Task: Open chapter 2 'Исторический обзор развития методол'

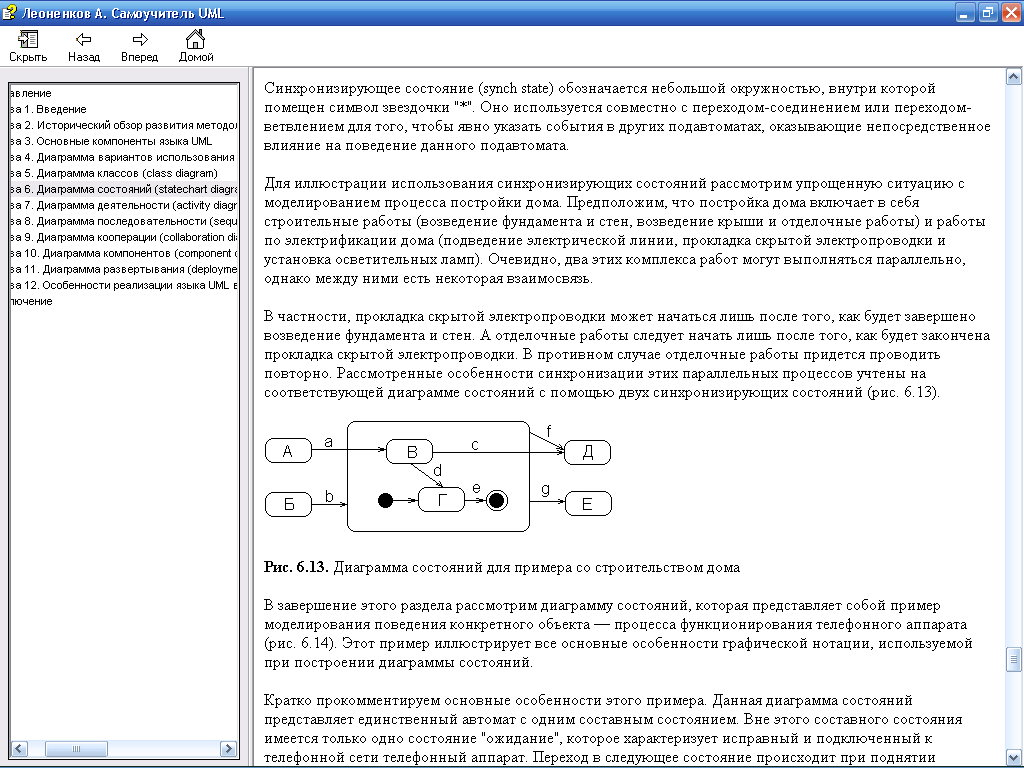Action: point(124,125)
